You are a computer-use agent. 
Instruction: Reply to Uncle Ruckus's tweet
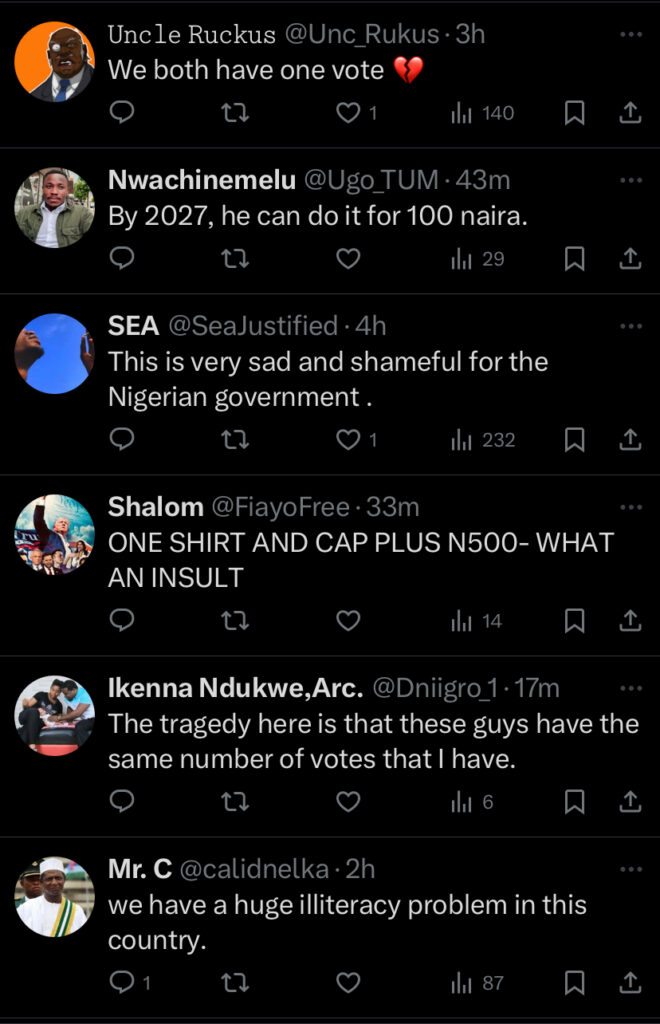(x=121, y=114)
